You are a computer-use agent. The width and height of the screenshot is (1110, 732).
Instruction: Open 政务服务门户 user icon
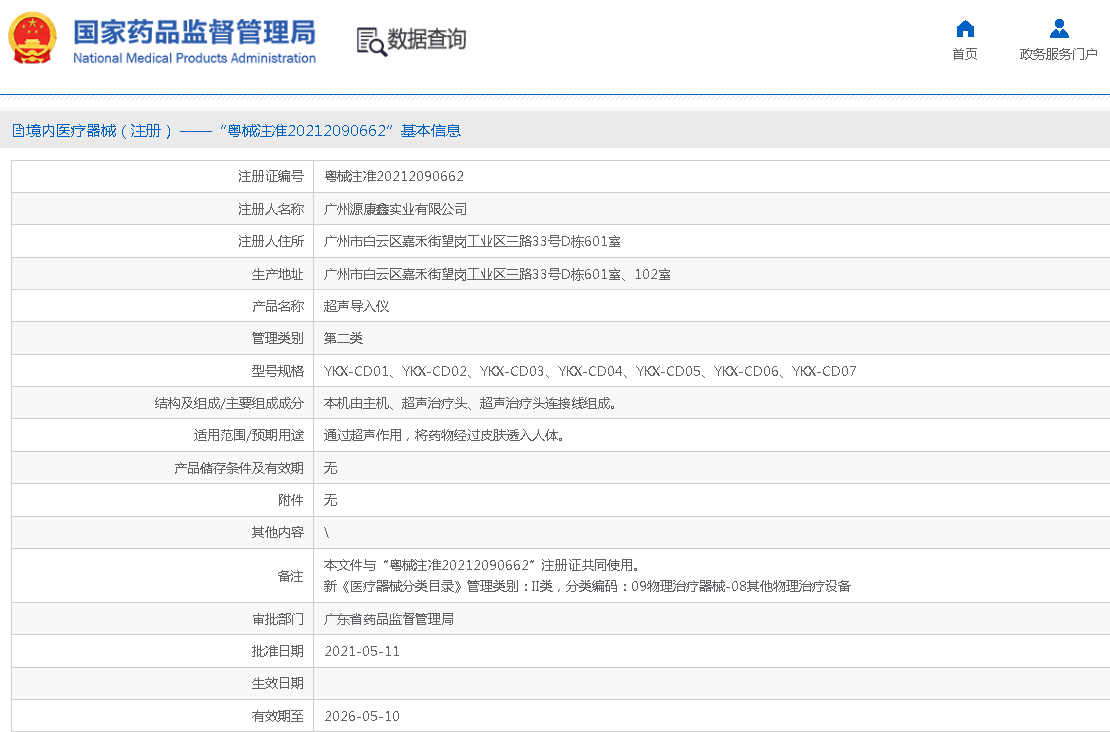[x=1059, y=28]
